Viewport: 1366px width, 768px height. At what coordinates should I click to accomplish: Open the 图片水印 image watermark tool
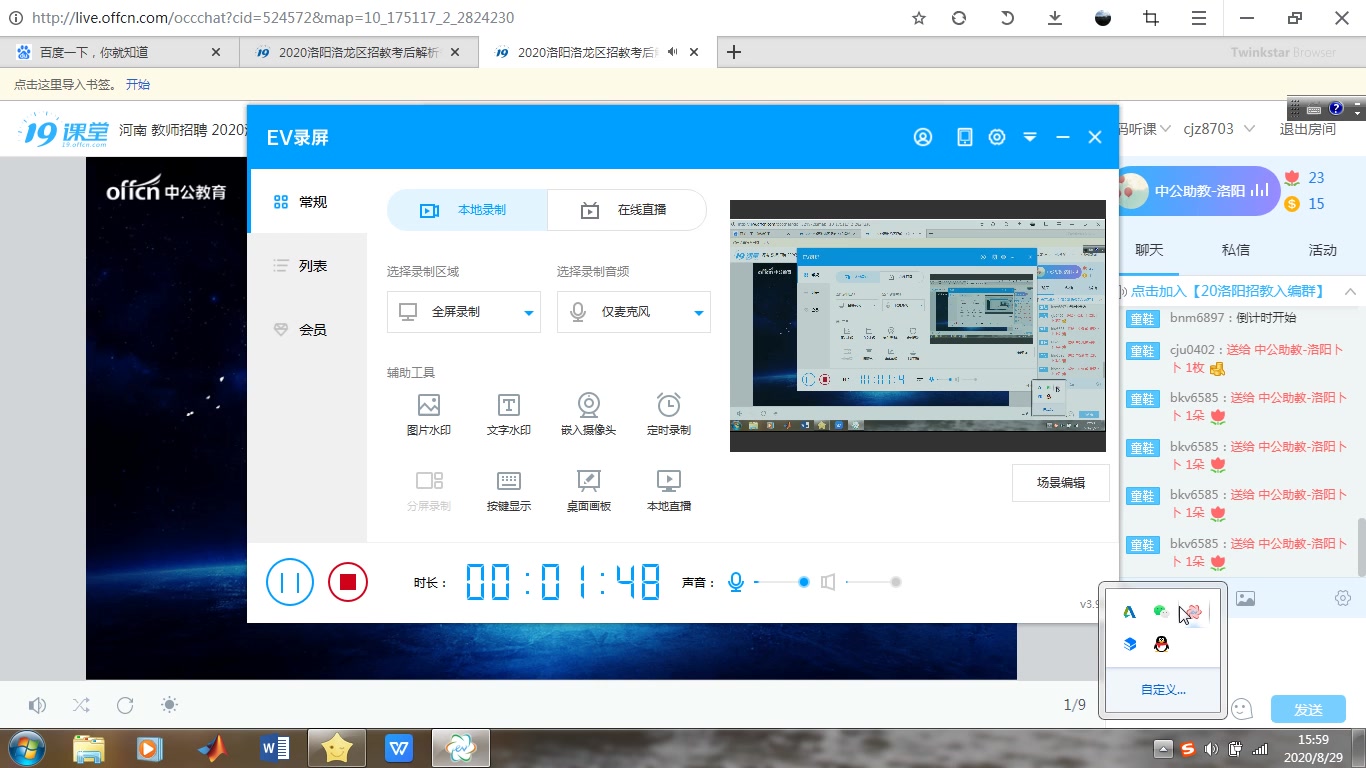point(428,414)
